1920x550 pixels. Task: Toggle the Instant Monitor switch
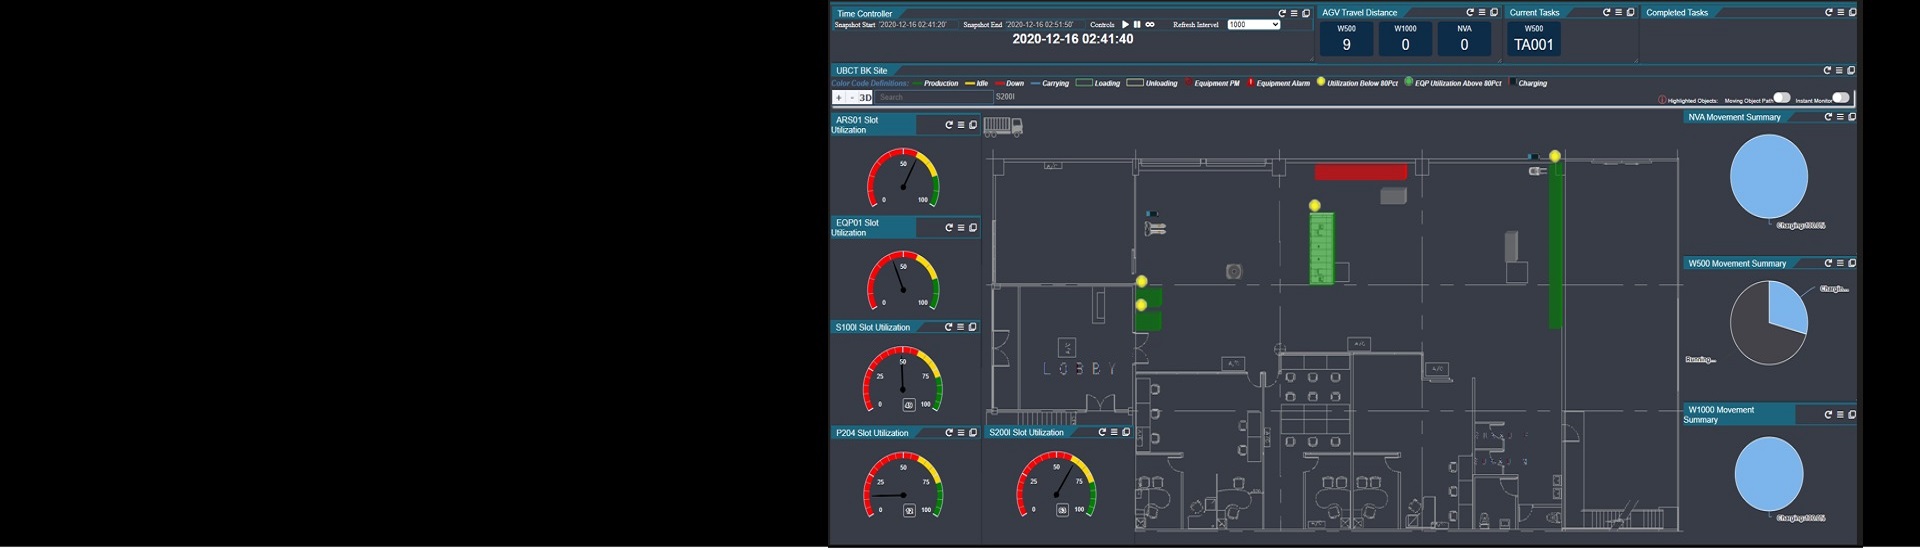1841,97
